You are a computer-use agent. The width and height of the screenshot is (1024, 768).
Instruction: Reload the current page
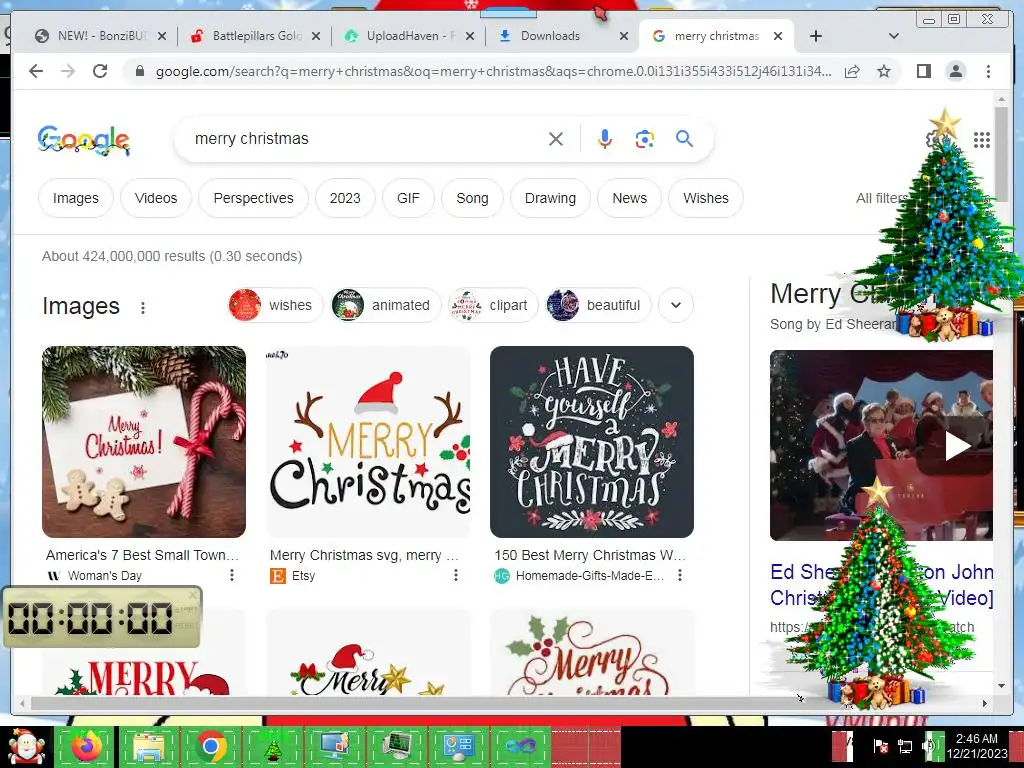[x=99, y=71]
